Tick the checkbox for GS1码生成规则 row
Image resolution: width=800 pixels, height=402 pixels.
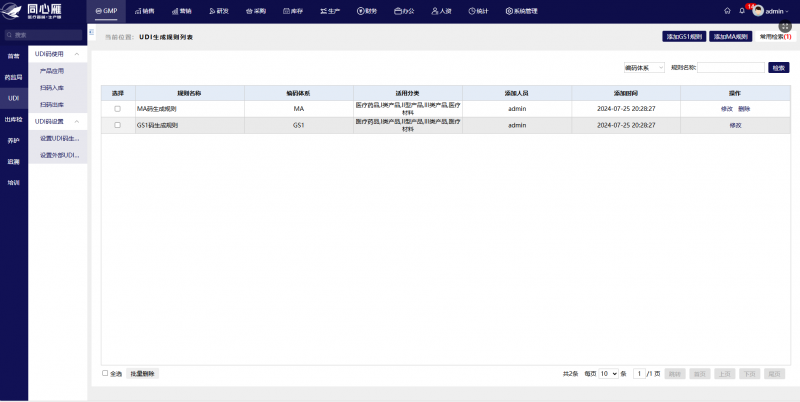pyautogui.click(x=117, y=125)
